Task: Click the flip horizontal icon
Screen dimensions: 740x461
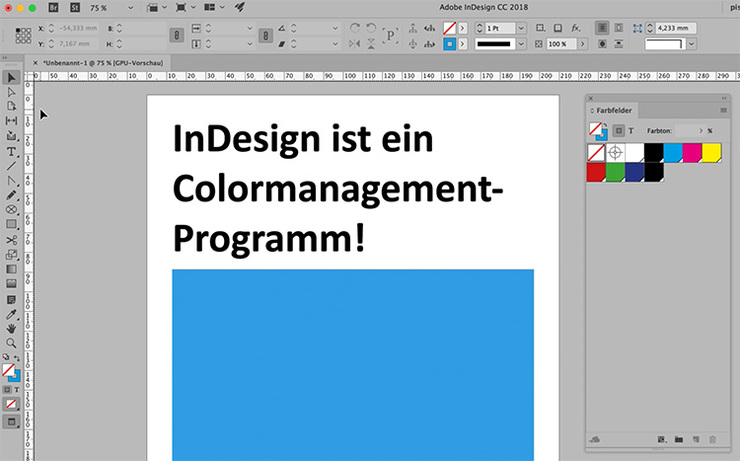Action: (x=355, y=44)
